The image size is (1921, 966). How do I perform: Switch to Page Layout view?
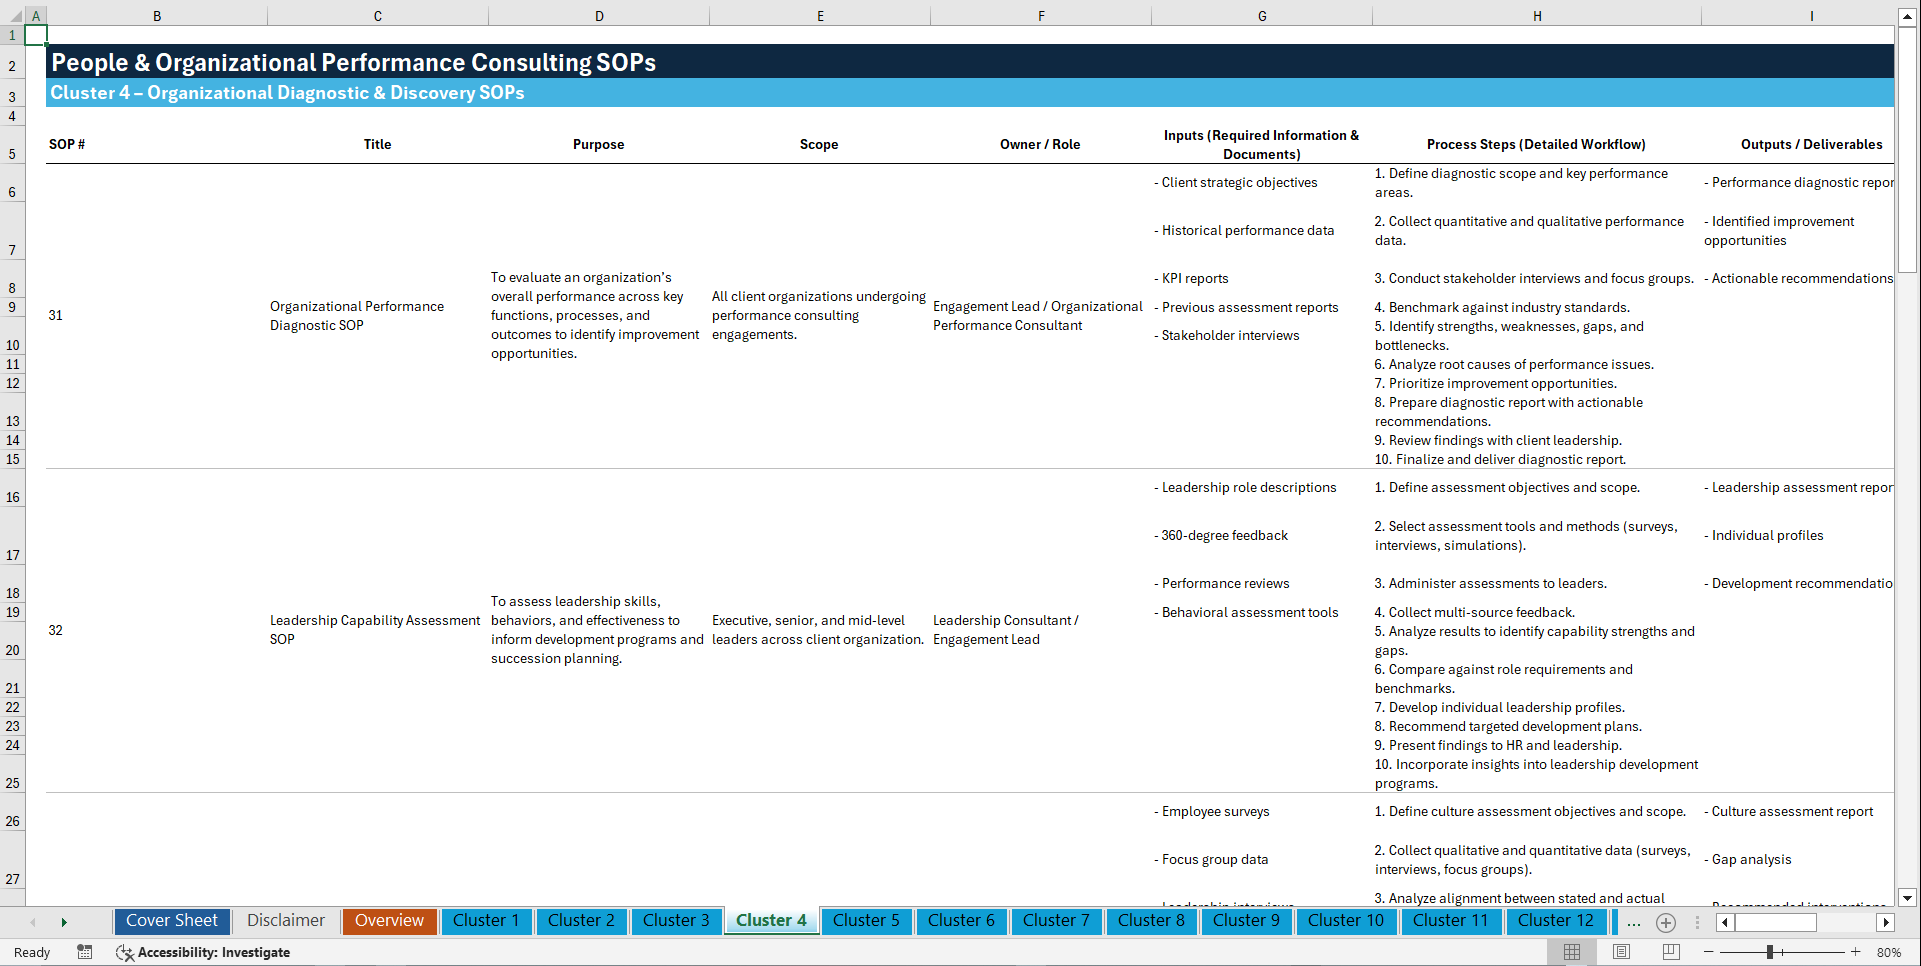(x=1621, y=951)
